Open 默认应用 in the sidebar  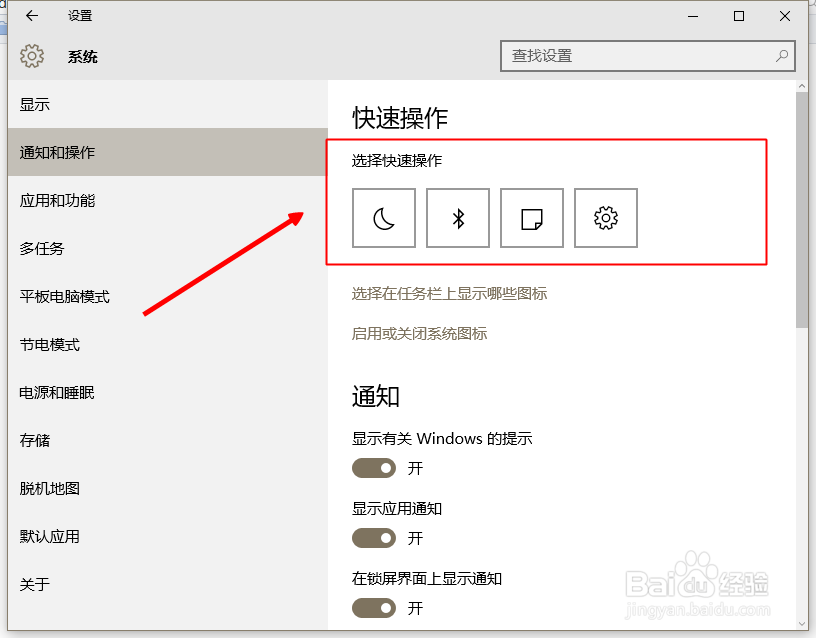pyautogui.click(x=168, y=536)
